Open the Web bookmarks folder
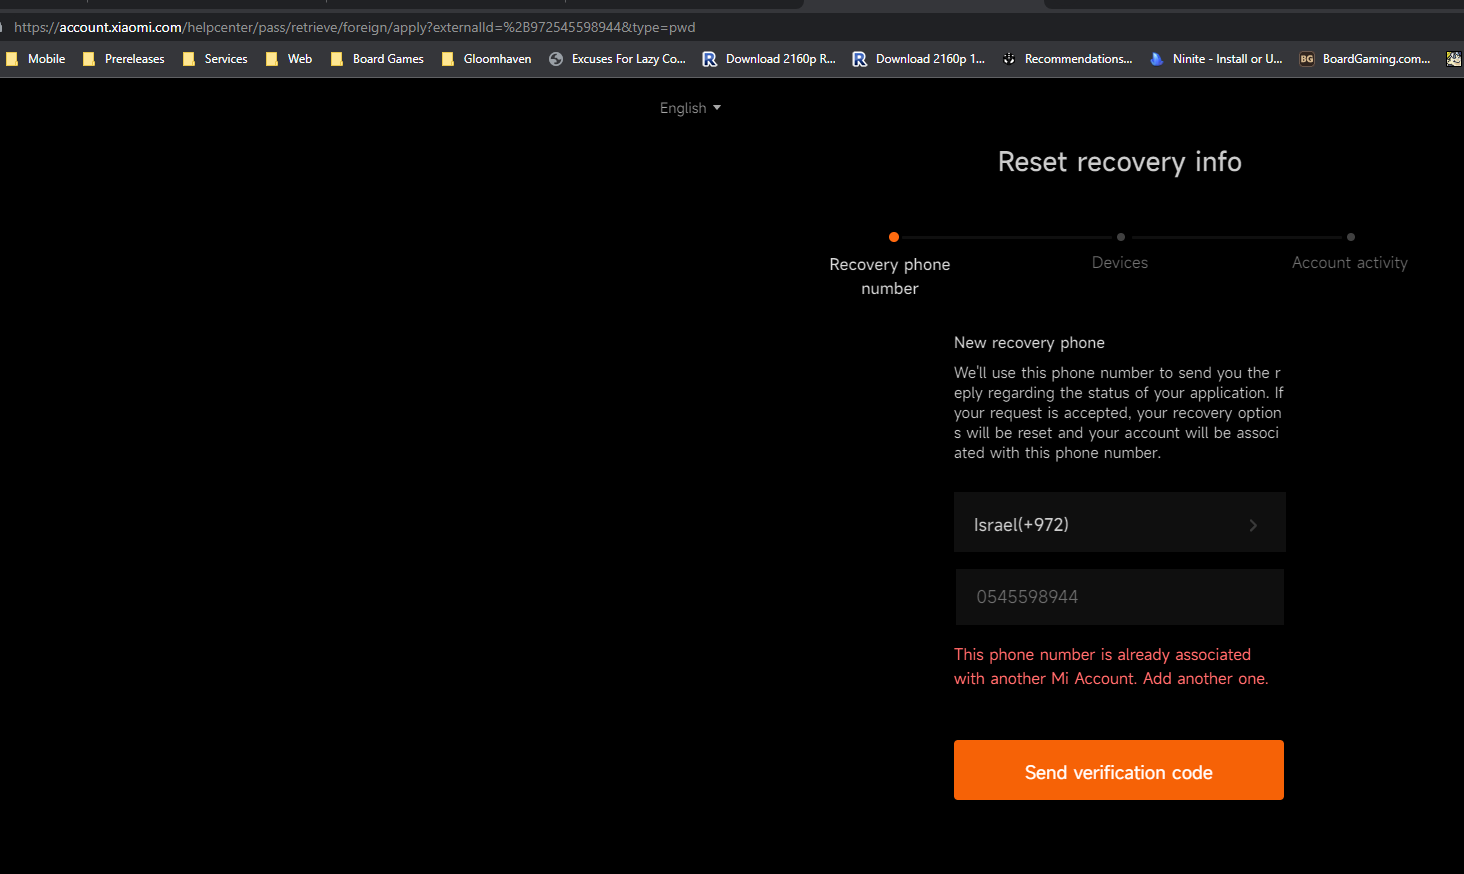 [289, 59]
